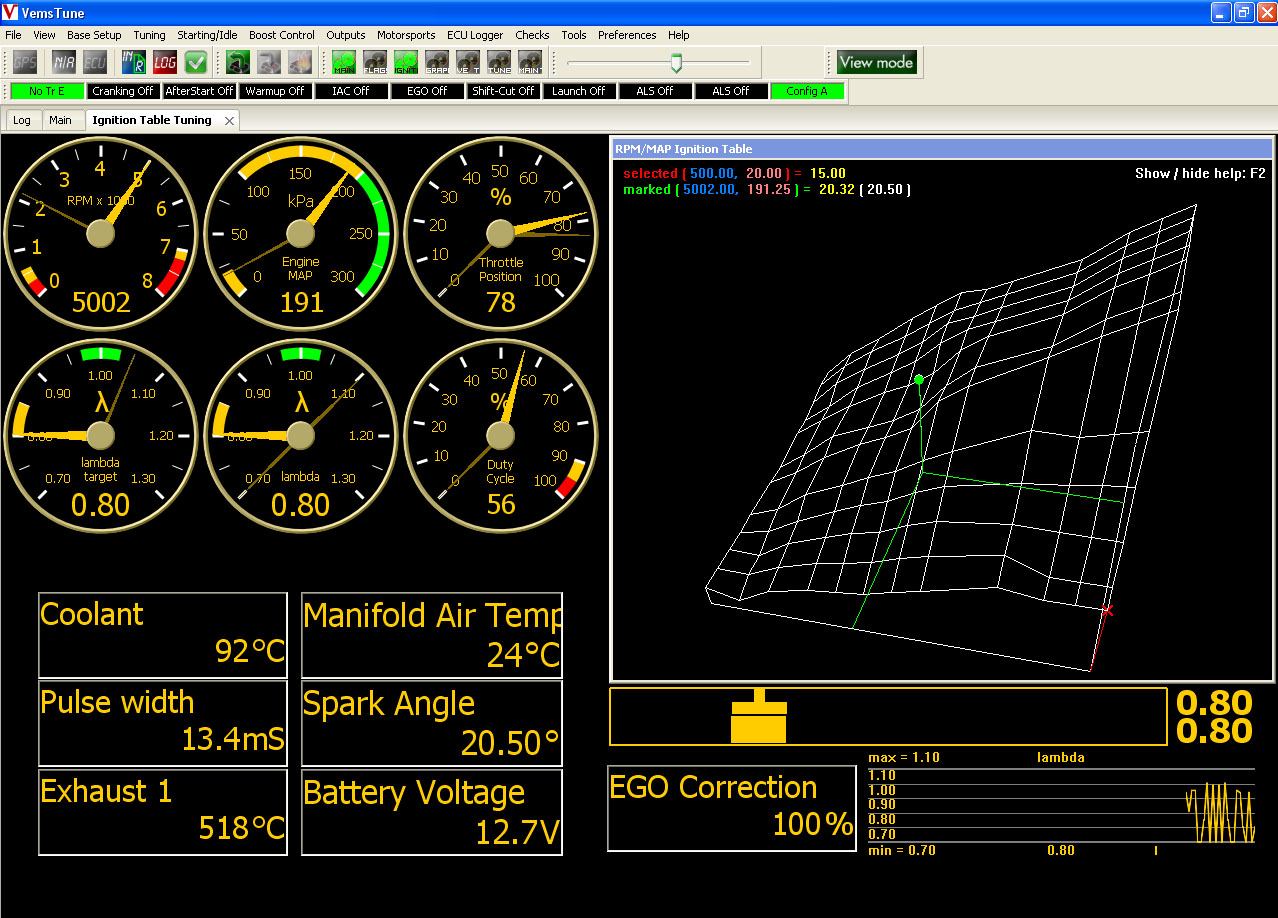Viewport: 1278px width, 918px height.
Task: Open the MAIN gauge group icon
Action: click(x=344, y=62)
